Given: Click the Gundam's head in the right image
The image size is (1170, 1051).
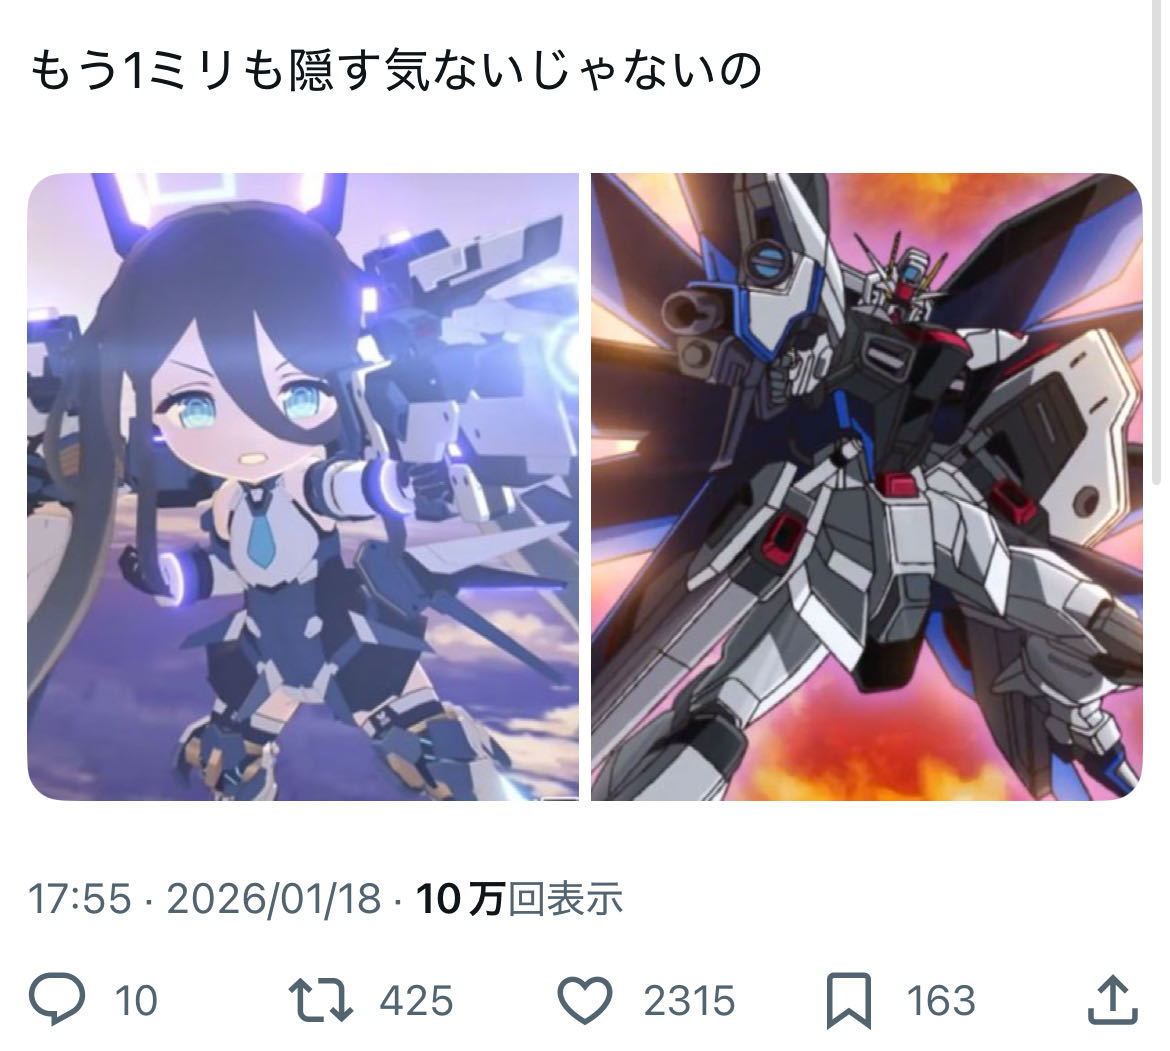Looking at the screenshot, I should click(x=904, y=276).
